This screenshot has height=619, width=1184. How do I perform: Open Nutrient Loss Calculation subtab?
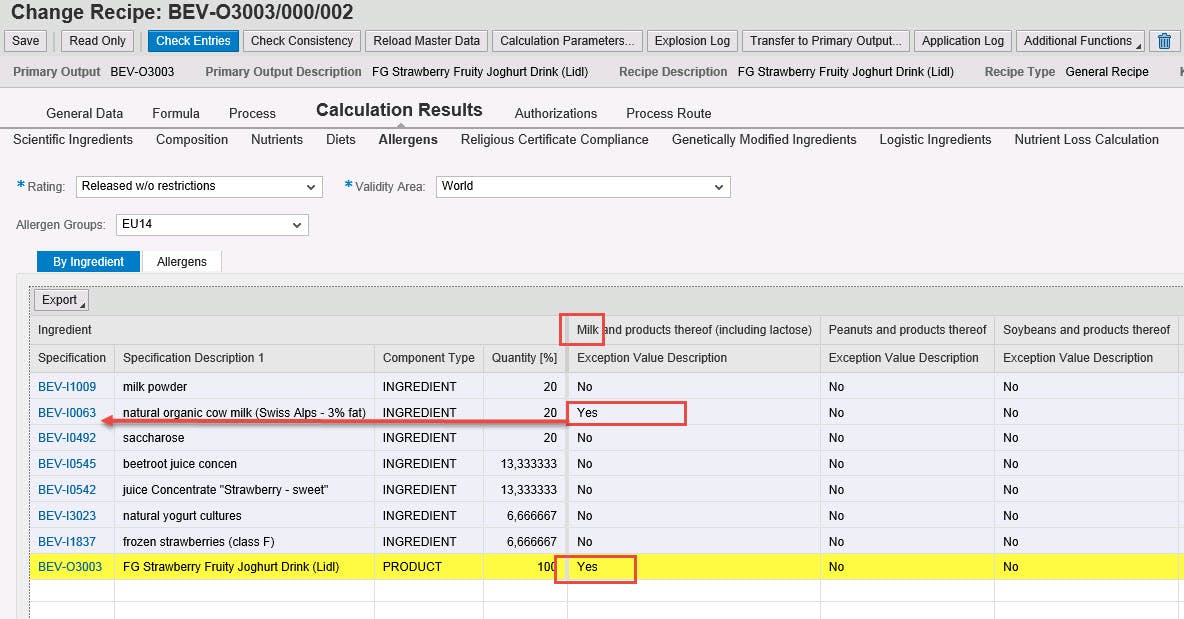(x=1086, y=140)
